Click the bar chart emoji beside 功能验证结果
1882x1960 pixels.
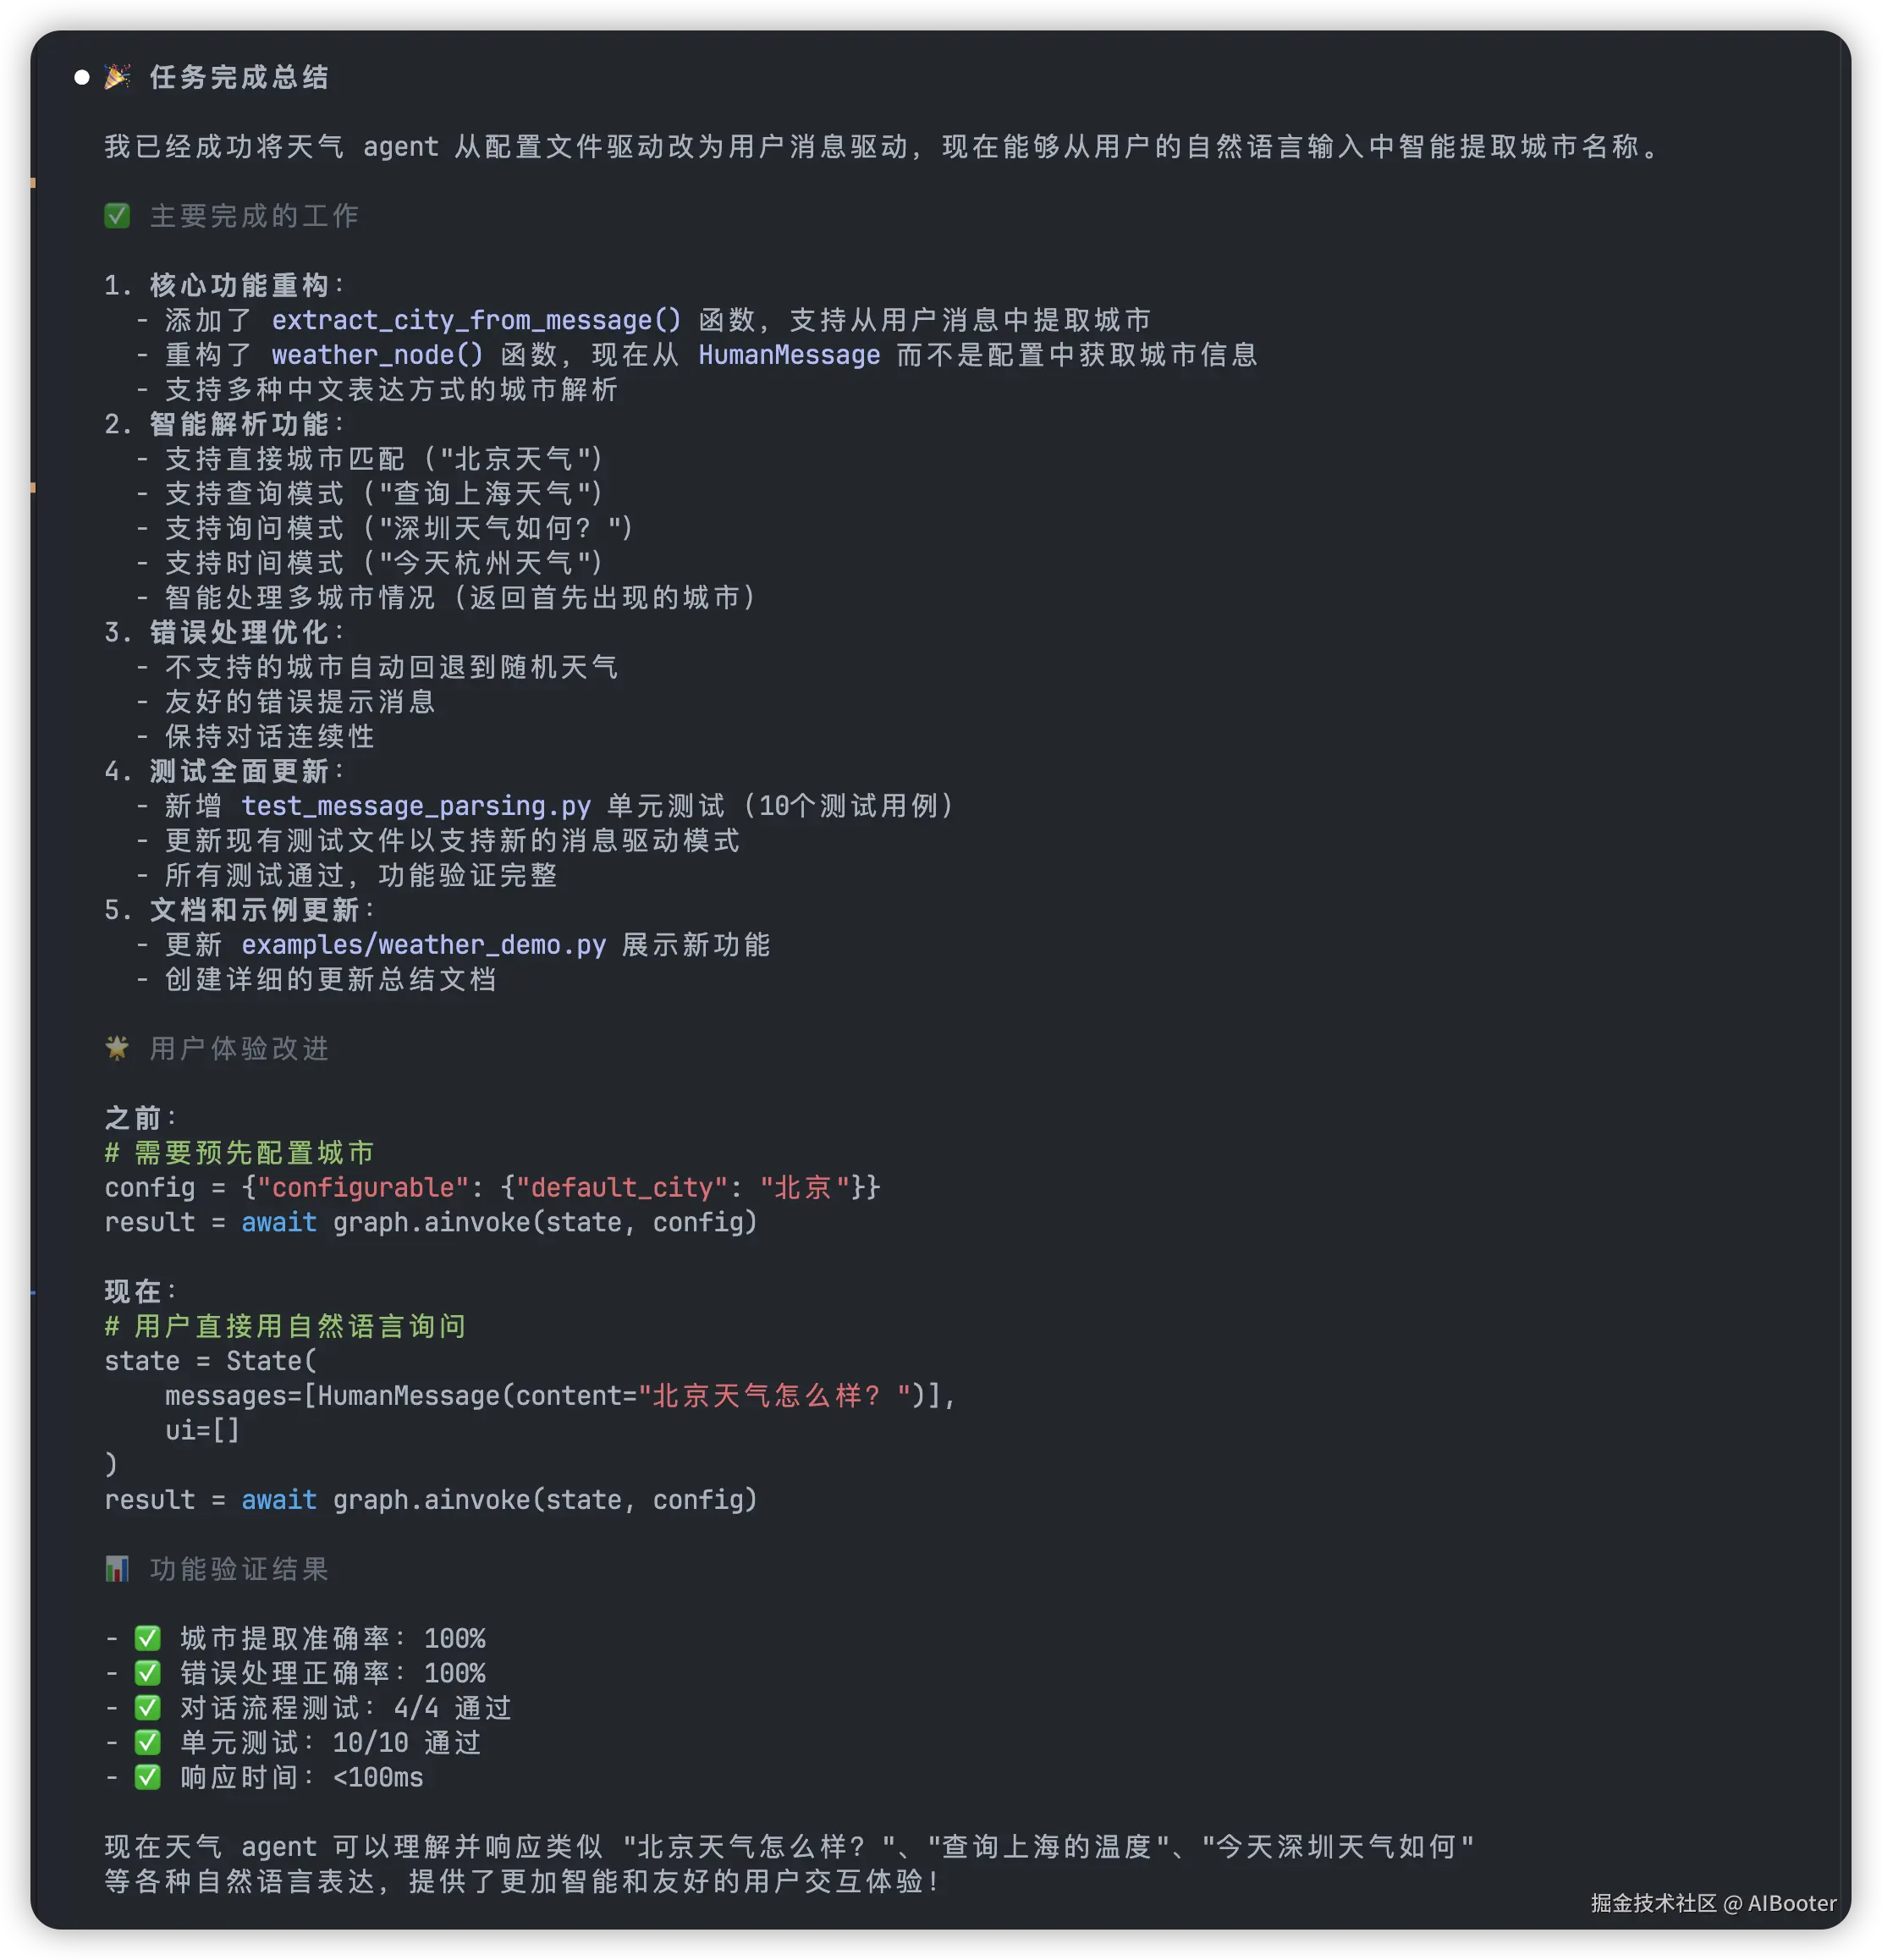point(117,1569)
